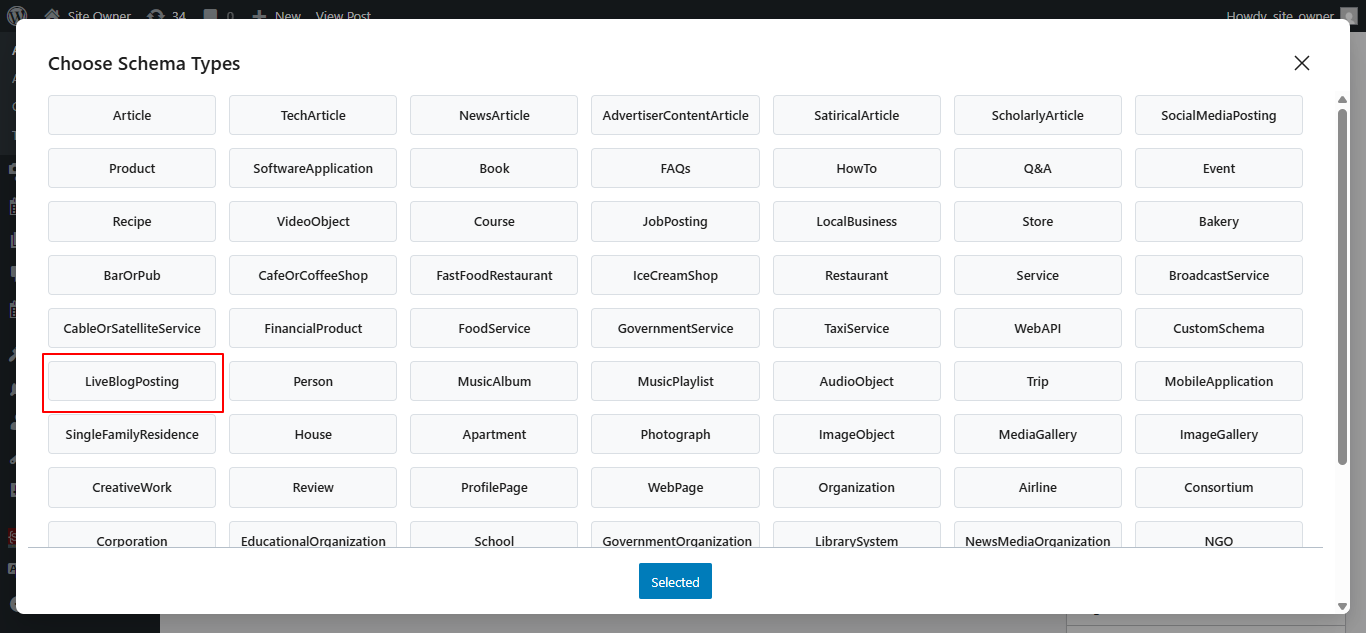The height and width of the screenshot is (633, 1366).
Task: Click the blue Selected button
Action: tap(675, 582)
